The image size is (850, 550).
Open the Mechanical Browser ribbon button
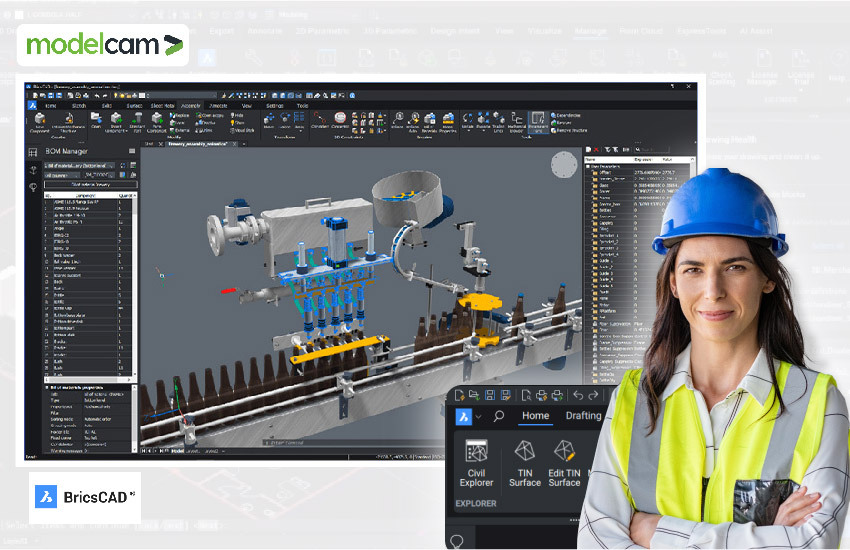[x=517, y=122]
